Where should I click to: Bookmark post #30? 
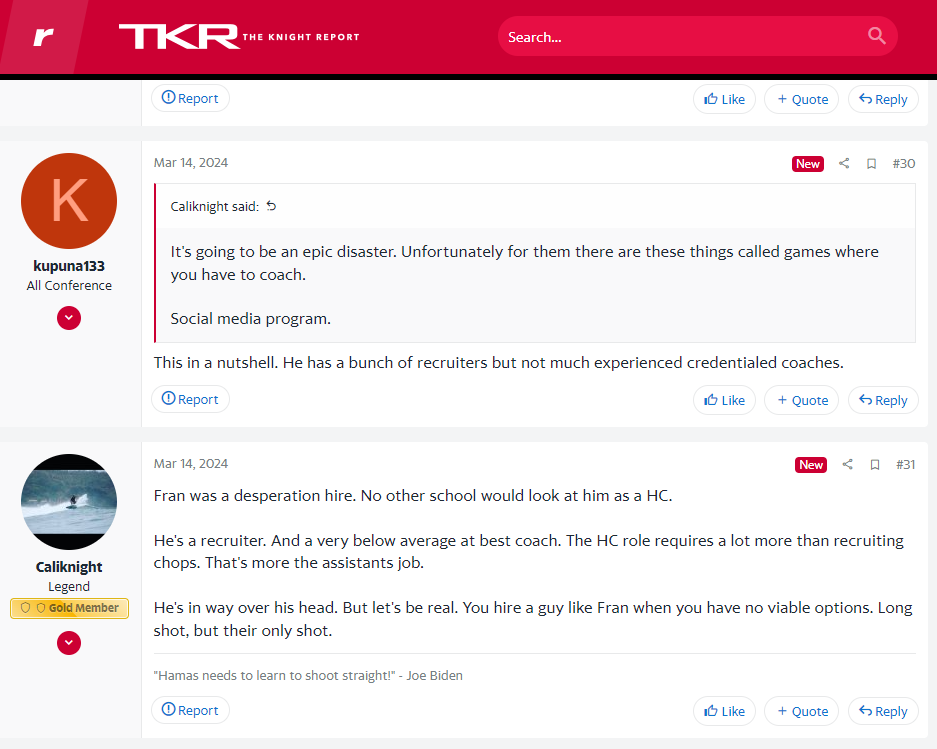[x=871, y=164]
